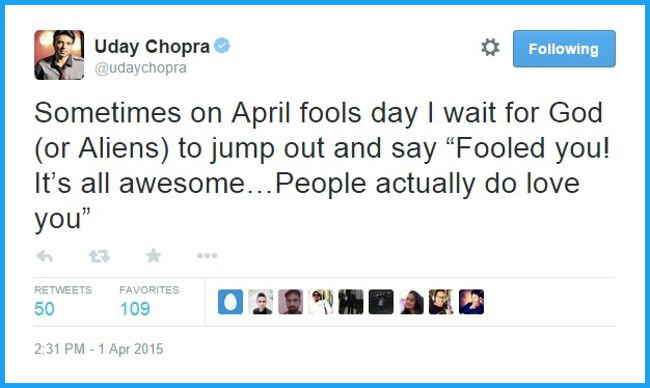Favorite the tweet with star icon
The image size is (650, 388).
[153, 255]
